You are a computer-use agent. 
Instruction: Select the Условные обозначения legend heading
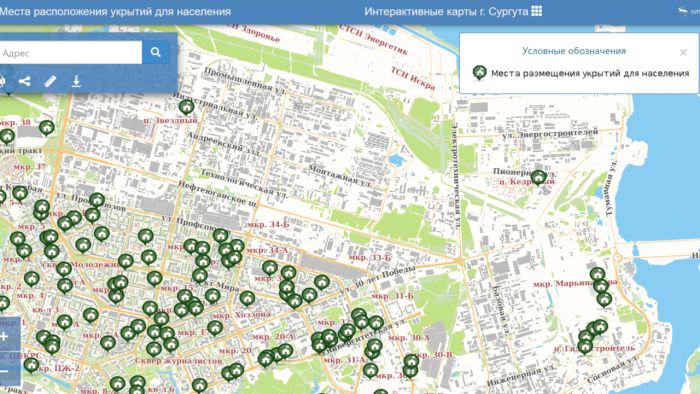574,51
